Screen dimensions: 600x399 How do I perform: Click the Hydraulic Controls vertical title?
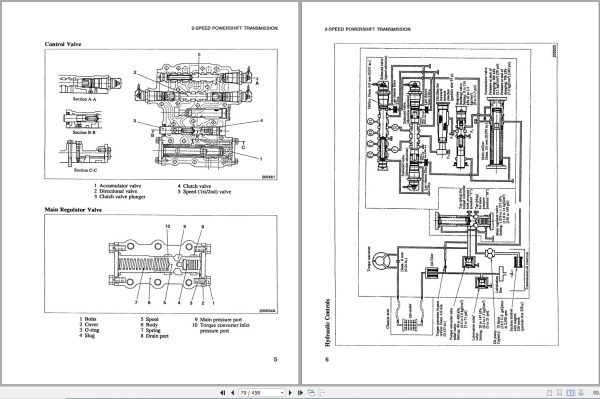[x=327, y=322]
